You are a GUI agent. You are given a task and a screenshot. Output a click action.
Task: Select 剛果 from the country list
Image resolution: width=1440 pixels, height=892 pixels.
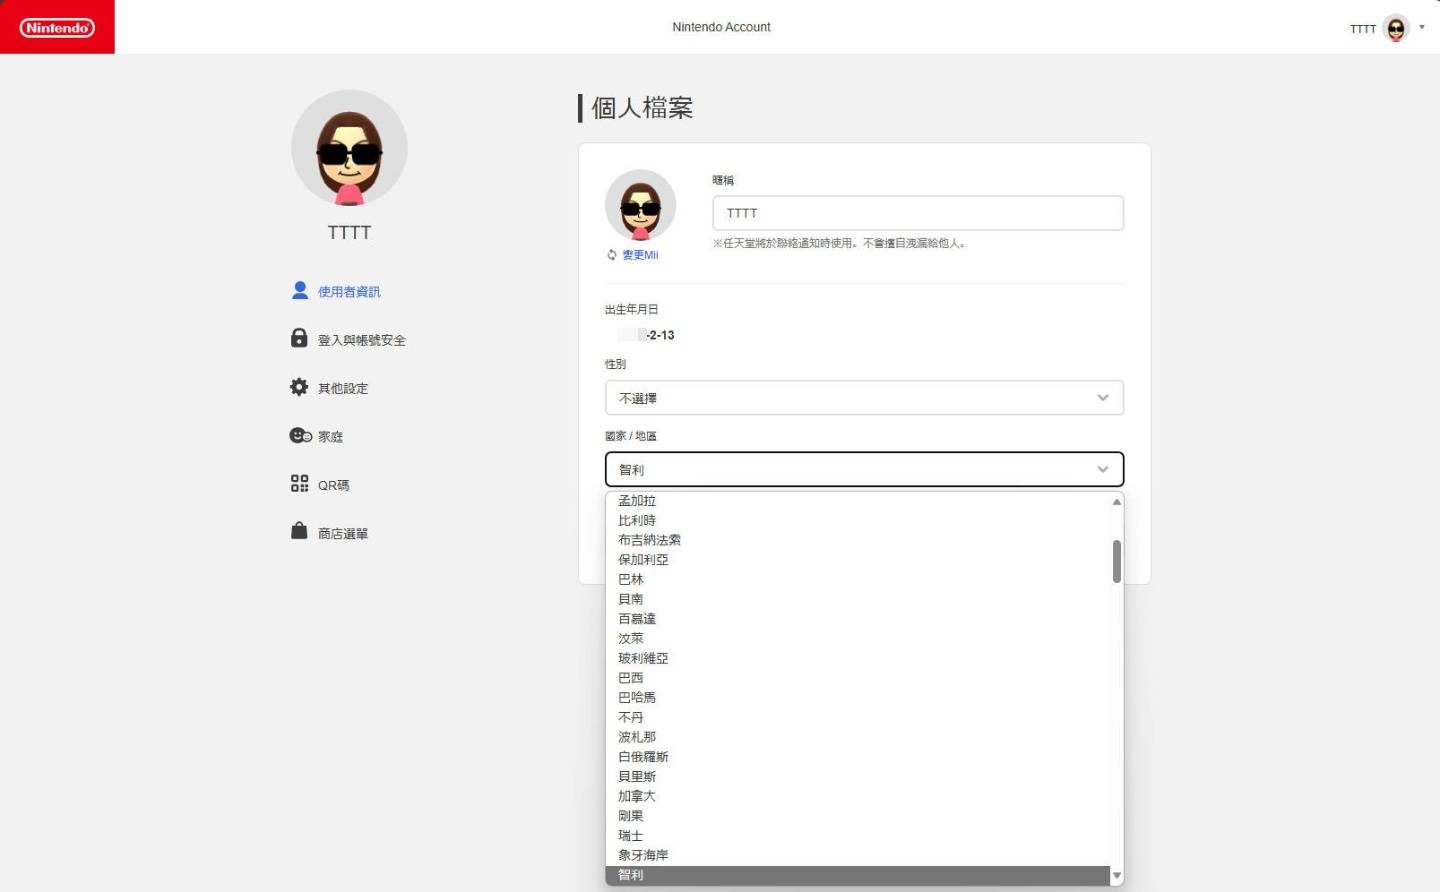pyautogui.click(x=858, y=816)
